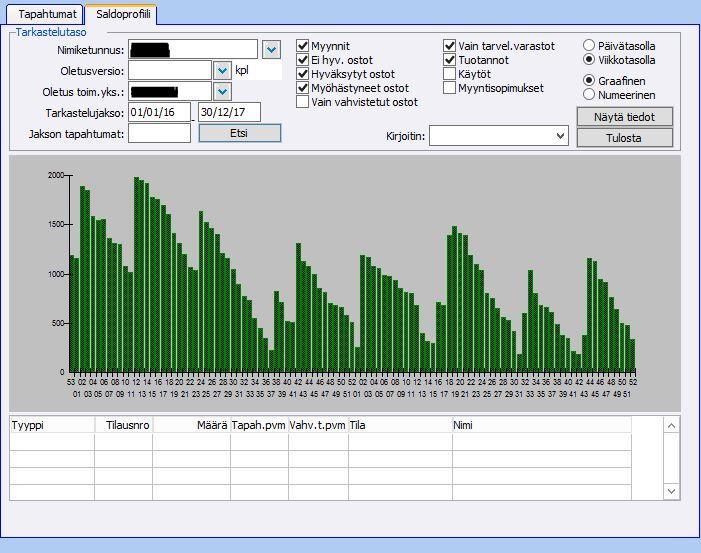Uncheck Hyväksytyt ostot checkbox
701x553 pixels.
point(303,74)
